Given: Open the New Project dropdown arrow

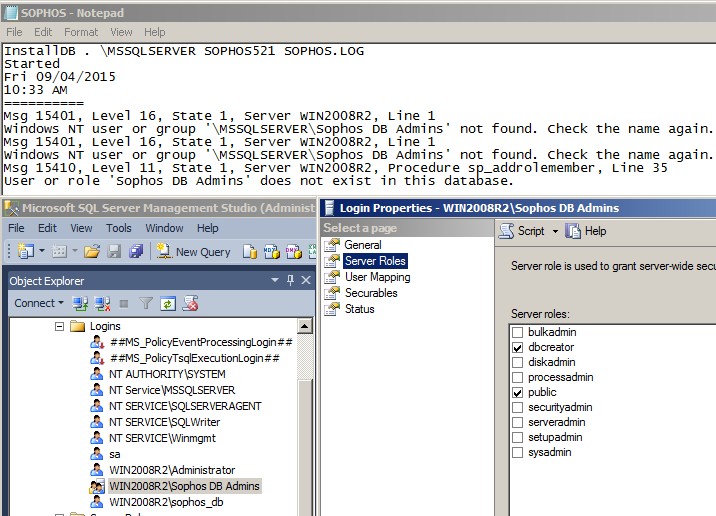Looking at the screenshot, I should tap(42, 250).
